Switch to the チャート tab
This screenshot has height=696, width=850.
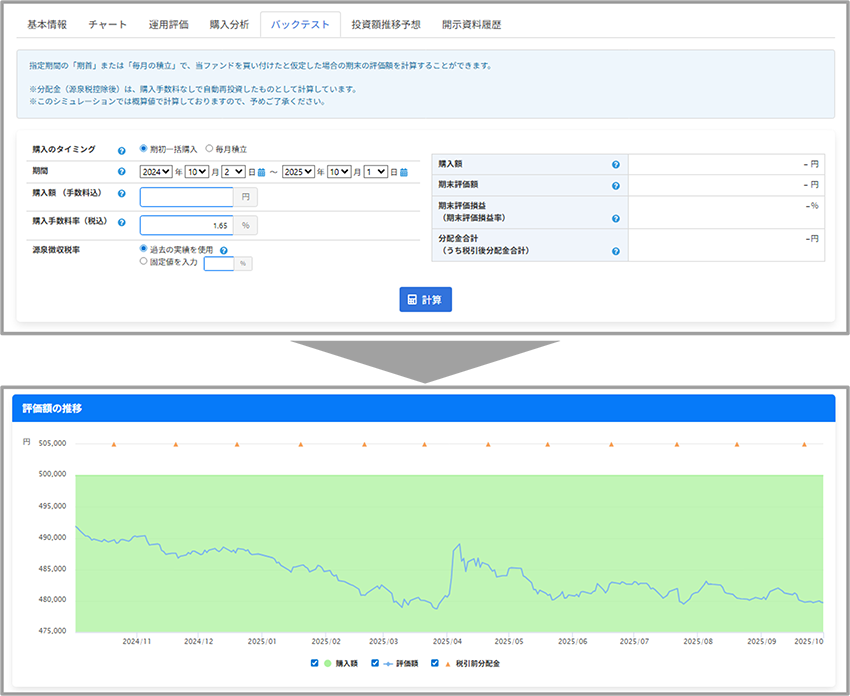point(108,24)
